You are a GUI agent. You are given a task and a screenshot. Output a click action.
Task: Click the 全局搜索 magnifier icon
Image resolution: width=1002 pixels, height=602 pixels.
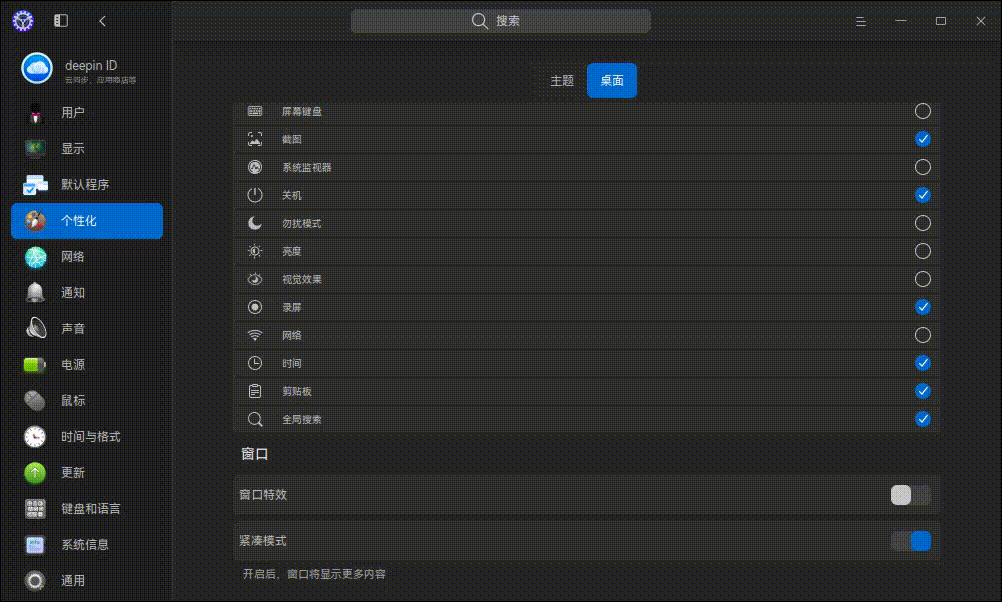[255, 419]
